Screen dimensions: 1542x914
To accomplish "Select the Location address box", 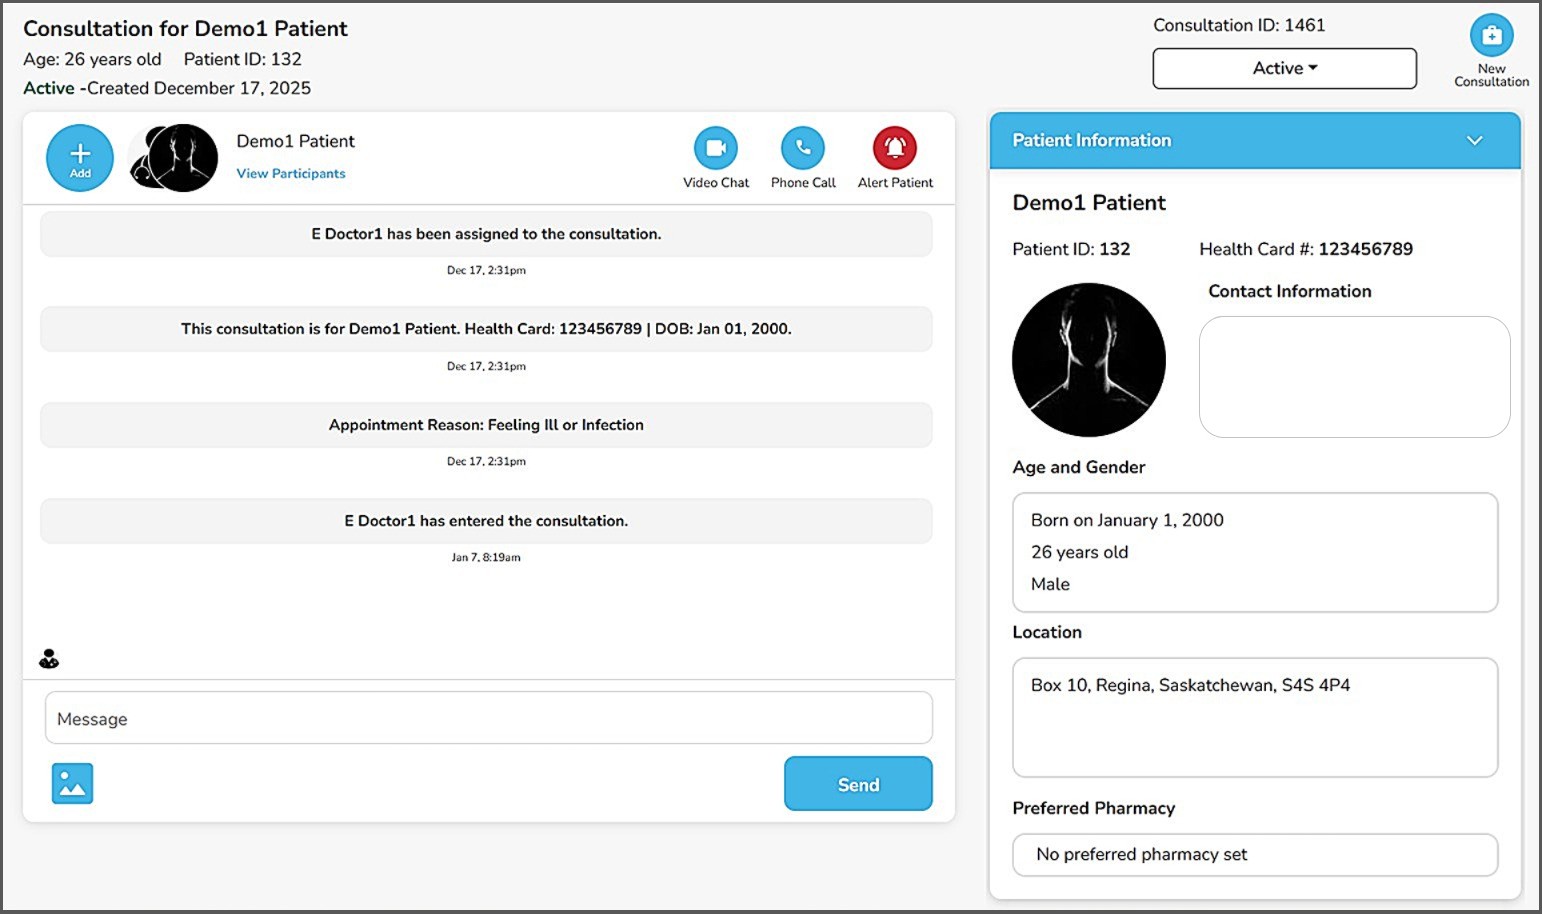I will (x=1254, y=717).
